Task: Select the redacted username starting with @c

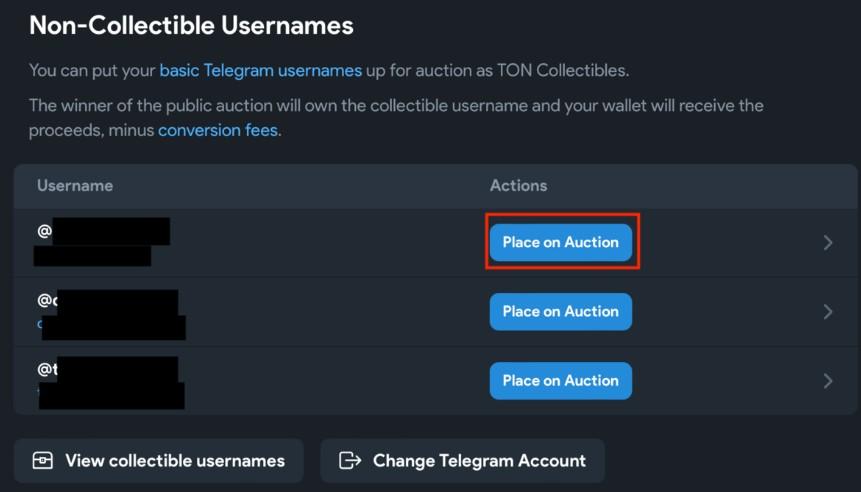Action: pyautogui.click(x=108, y=301)
